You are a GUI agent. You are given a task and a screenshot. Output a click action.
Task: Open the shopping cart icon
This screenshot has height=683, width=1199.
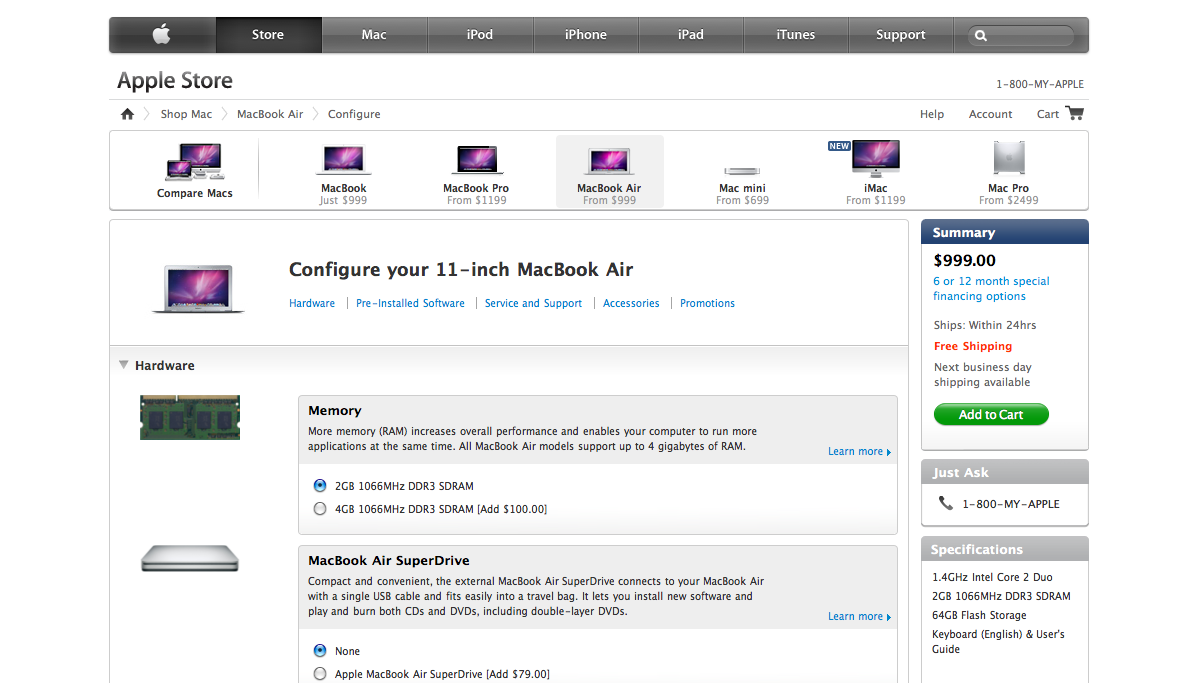coord(1074,113)
